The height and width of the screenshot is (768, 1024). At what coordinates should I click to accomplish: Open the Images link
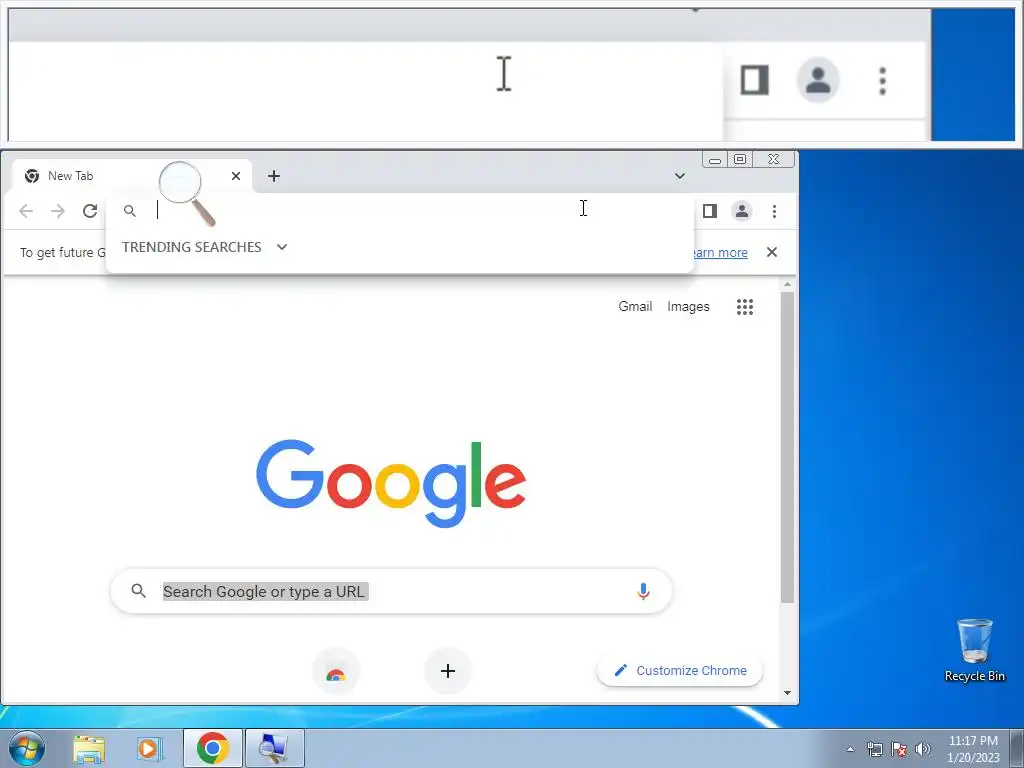688,306
